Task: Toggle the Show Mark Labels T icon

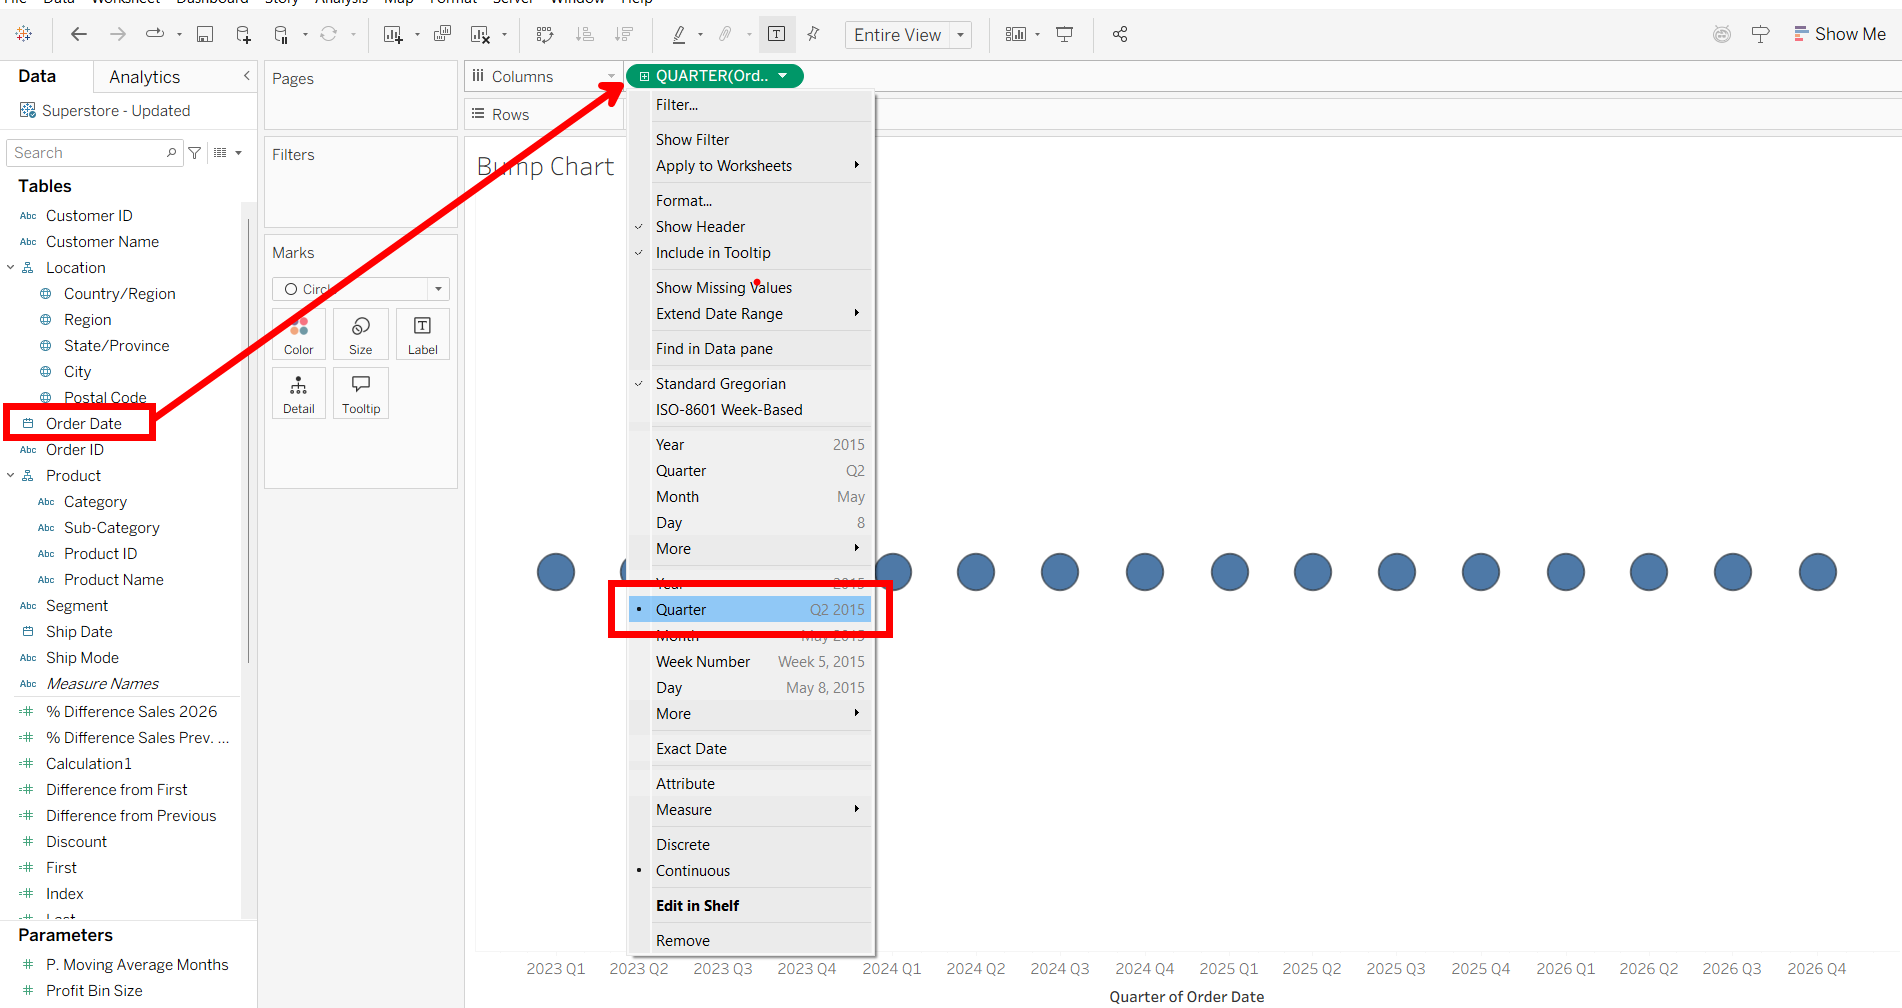Action: 776,34
